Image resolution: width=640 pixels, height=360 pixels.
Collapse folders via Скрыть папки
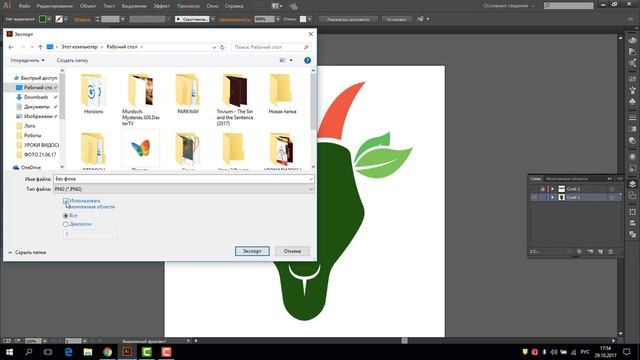click(27, 253)
